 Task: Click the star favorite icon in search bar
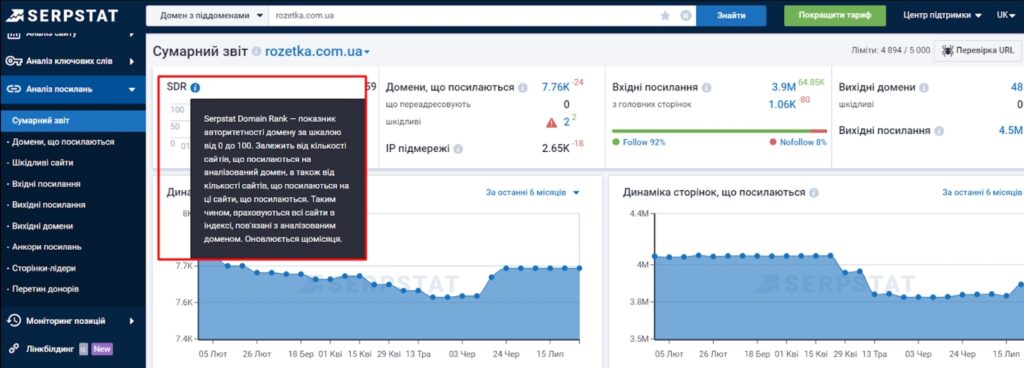pyautogui.click(x=665, y=16)
